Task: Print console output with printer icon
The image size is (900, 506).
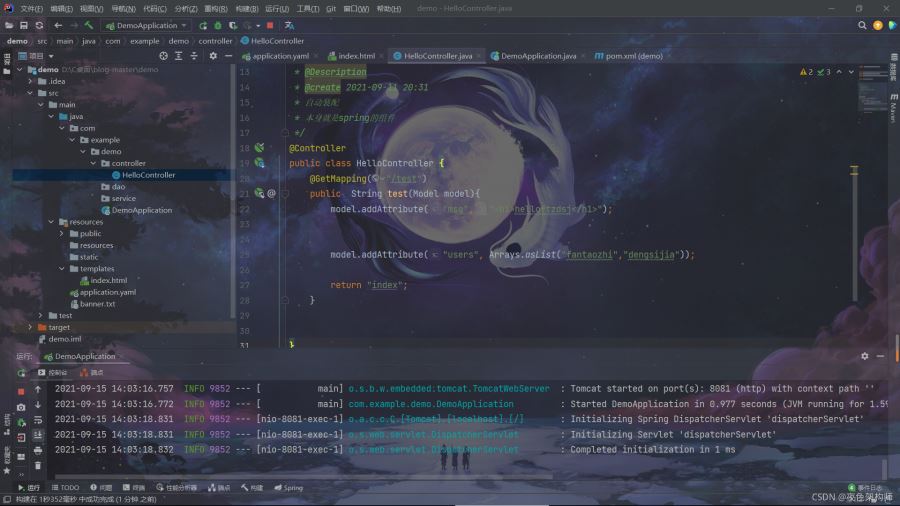Action: pos(38,450)
